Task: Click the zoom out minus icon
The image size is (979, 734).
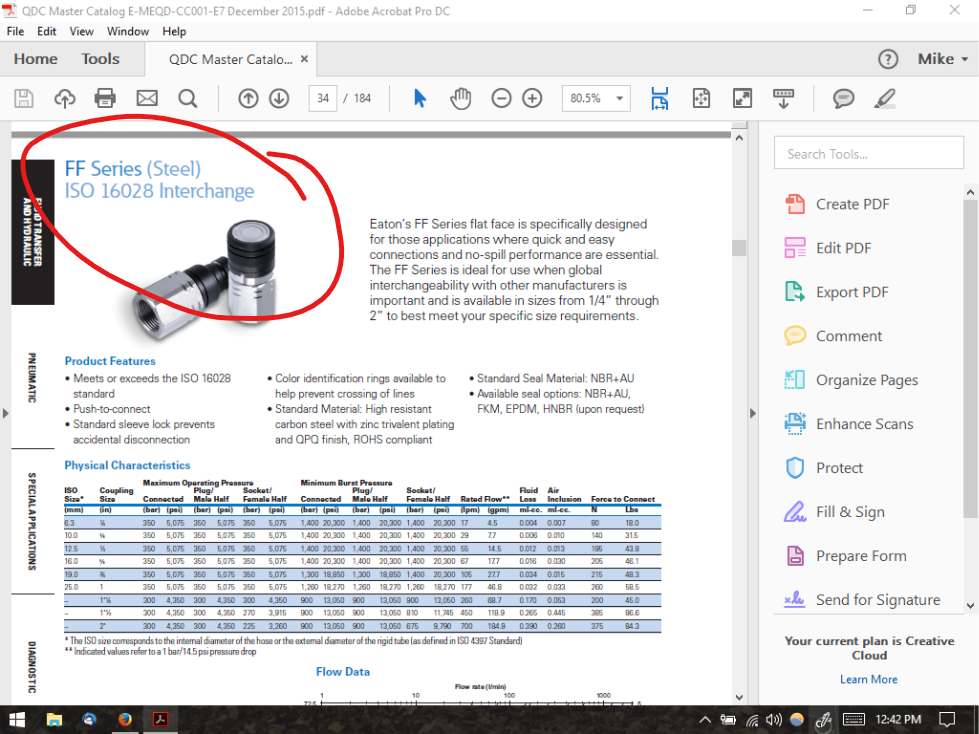Action: [x=502, y=98]
